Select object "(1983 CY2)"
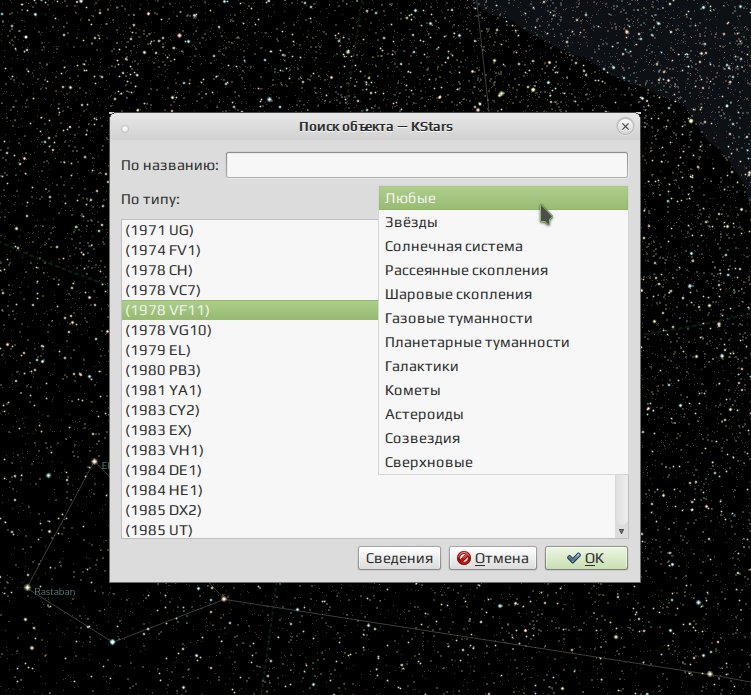Screen dimensions: 751x695 [x=250, y=410]
